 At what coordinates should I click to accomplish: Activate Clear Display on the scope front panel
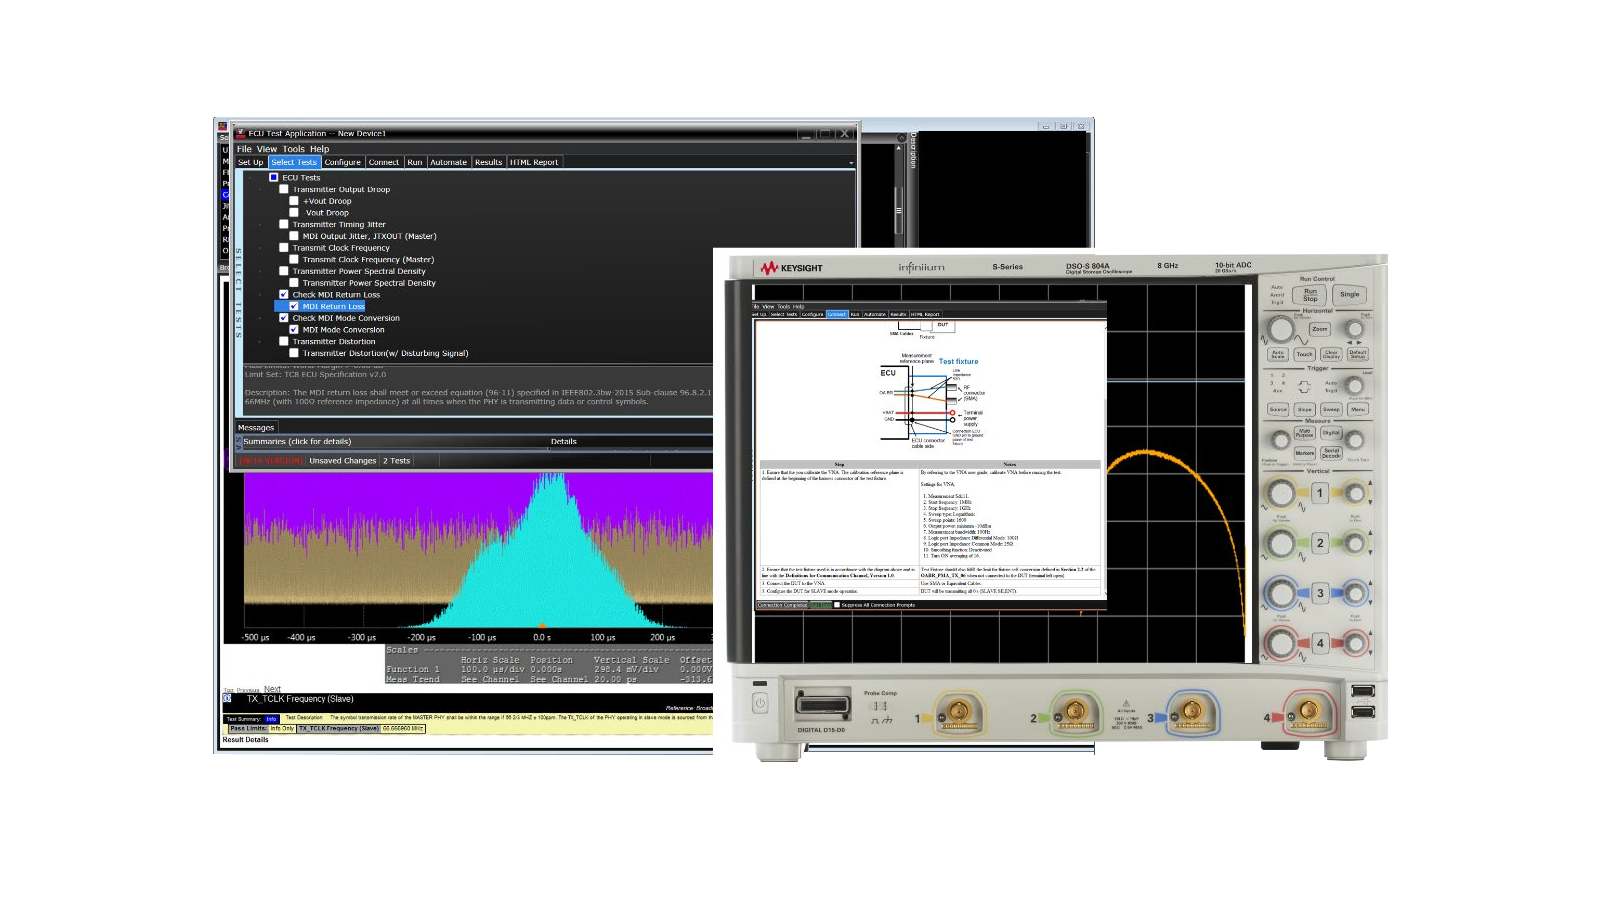pos(1330,355)
